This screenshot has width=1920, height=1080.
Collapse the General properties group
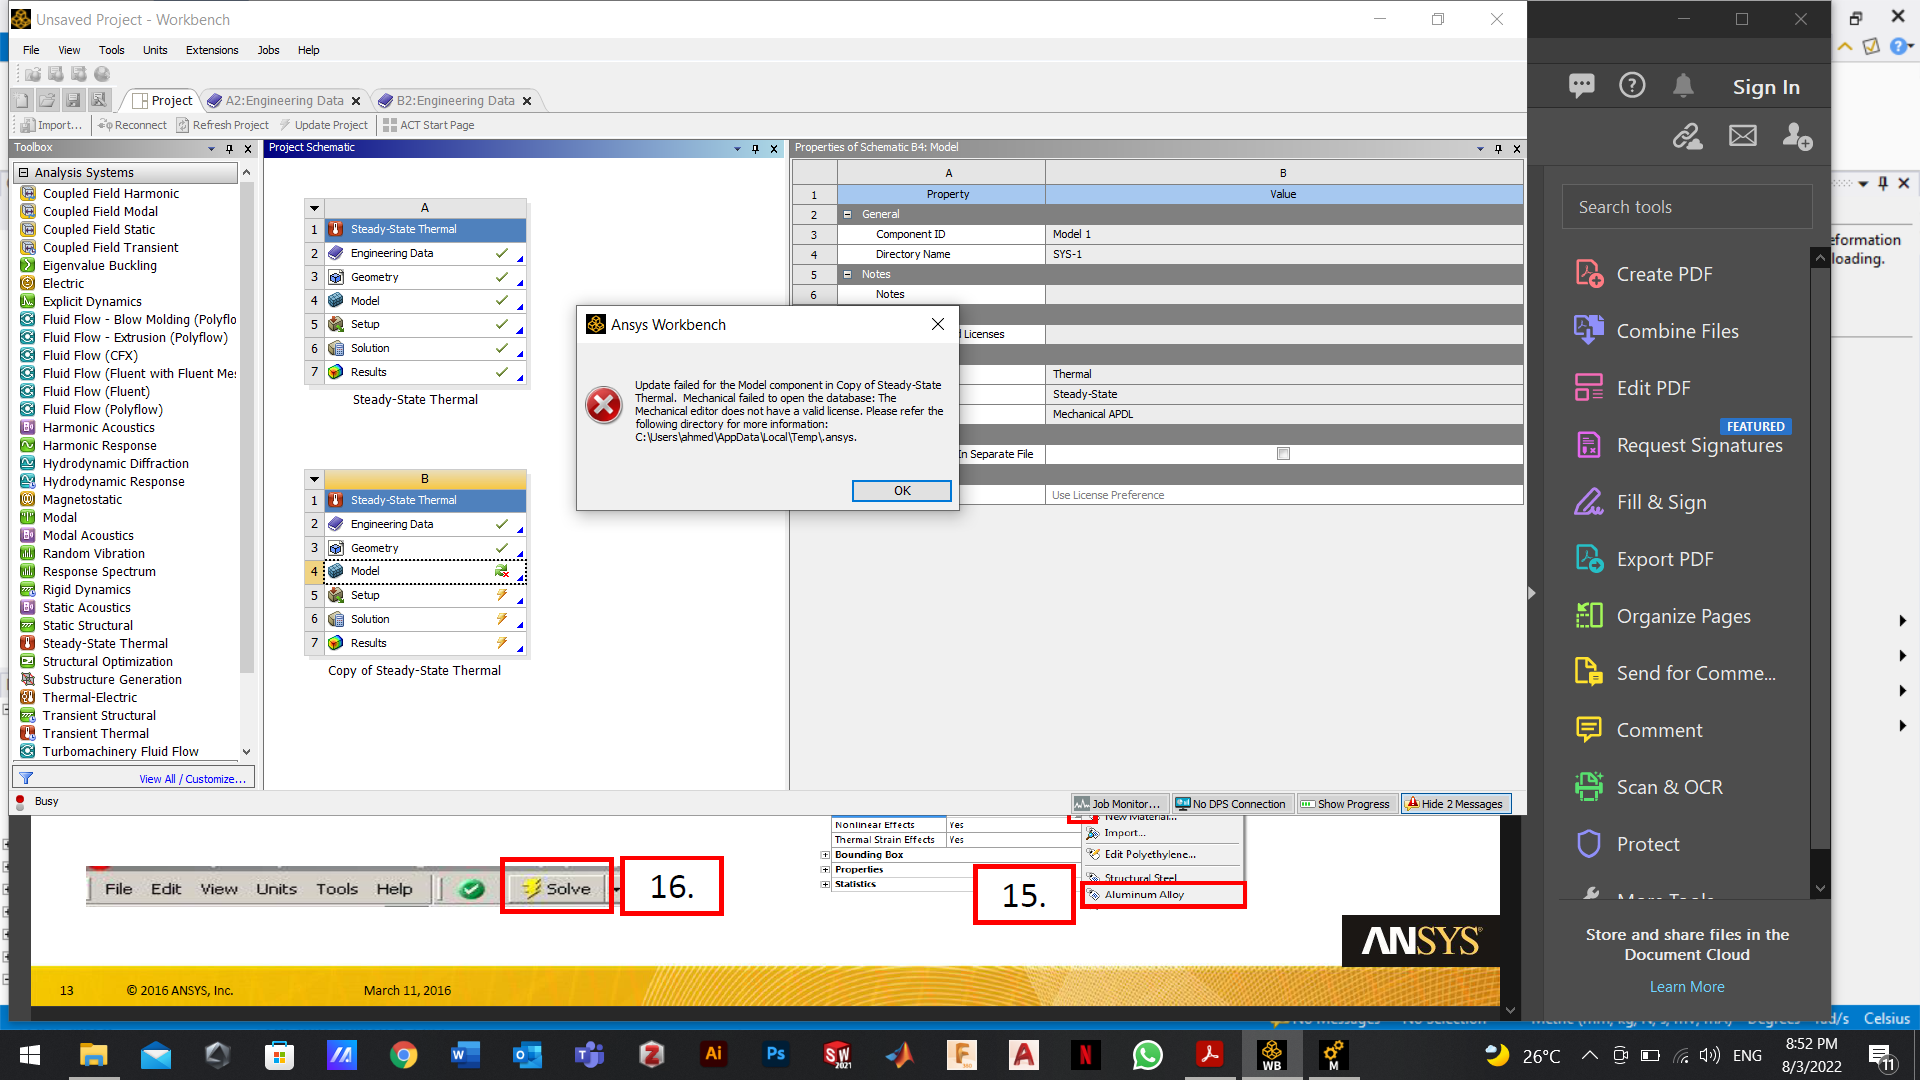847,214
